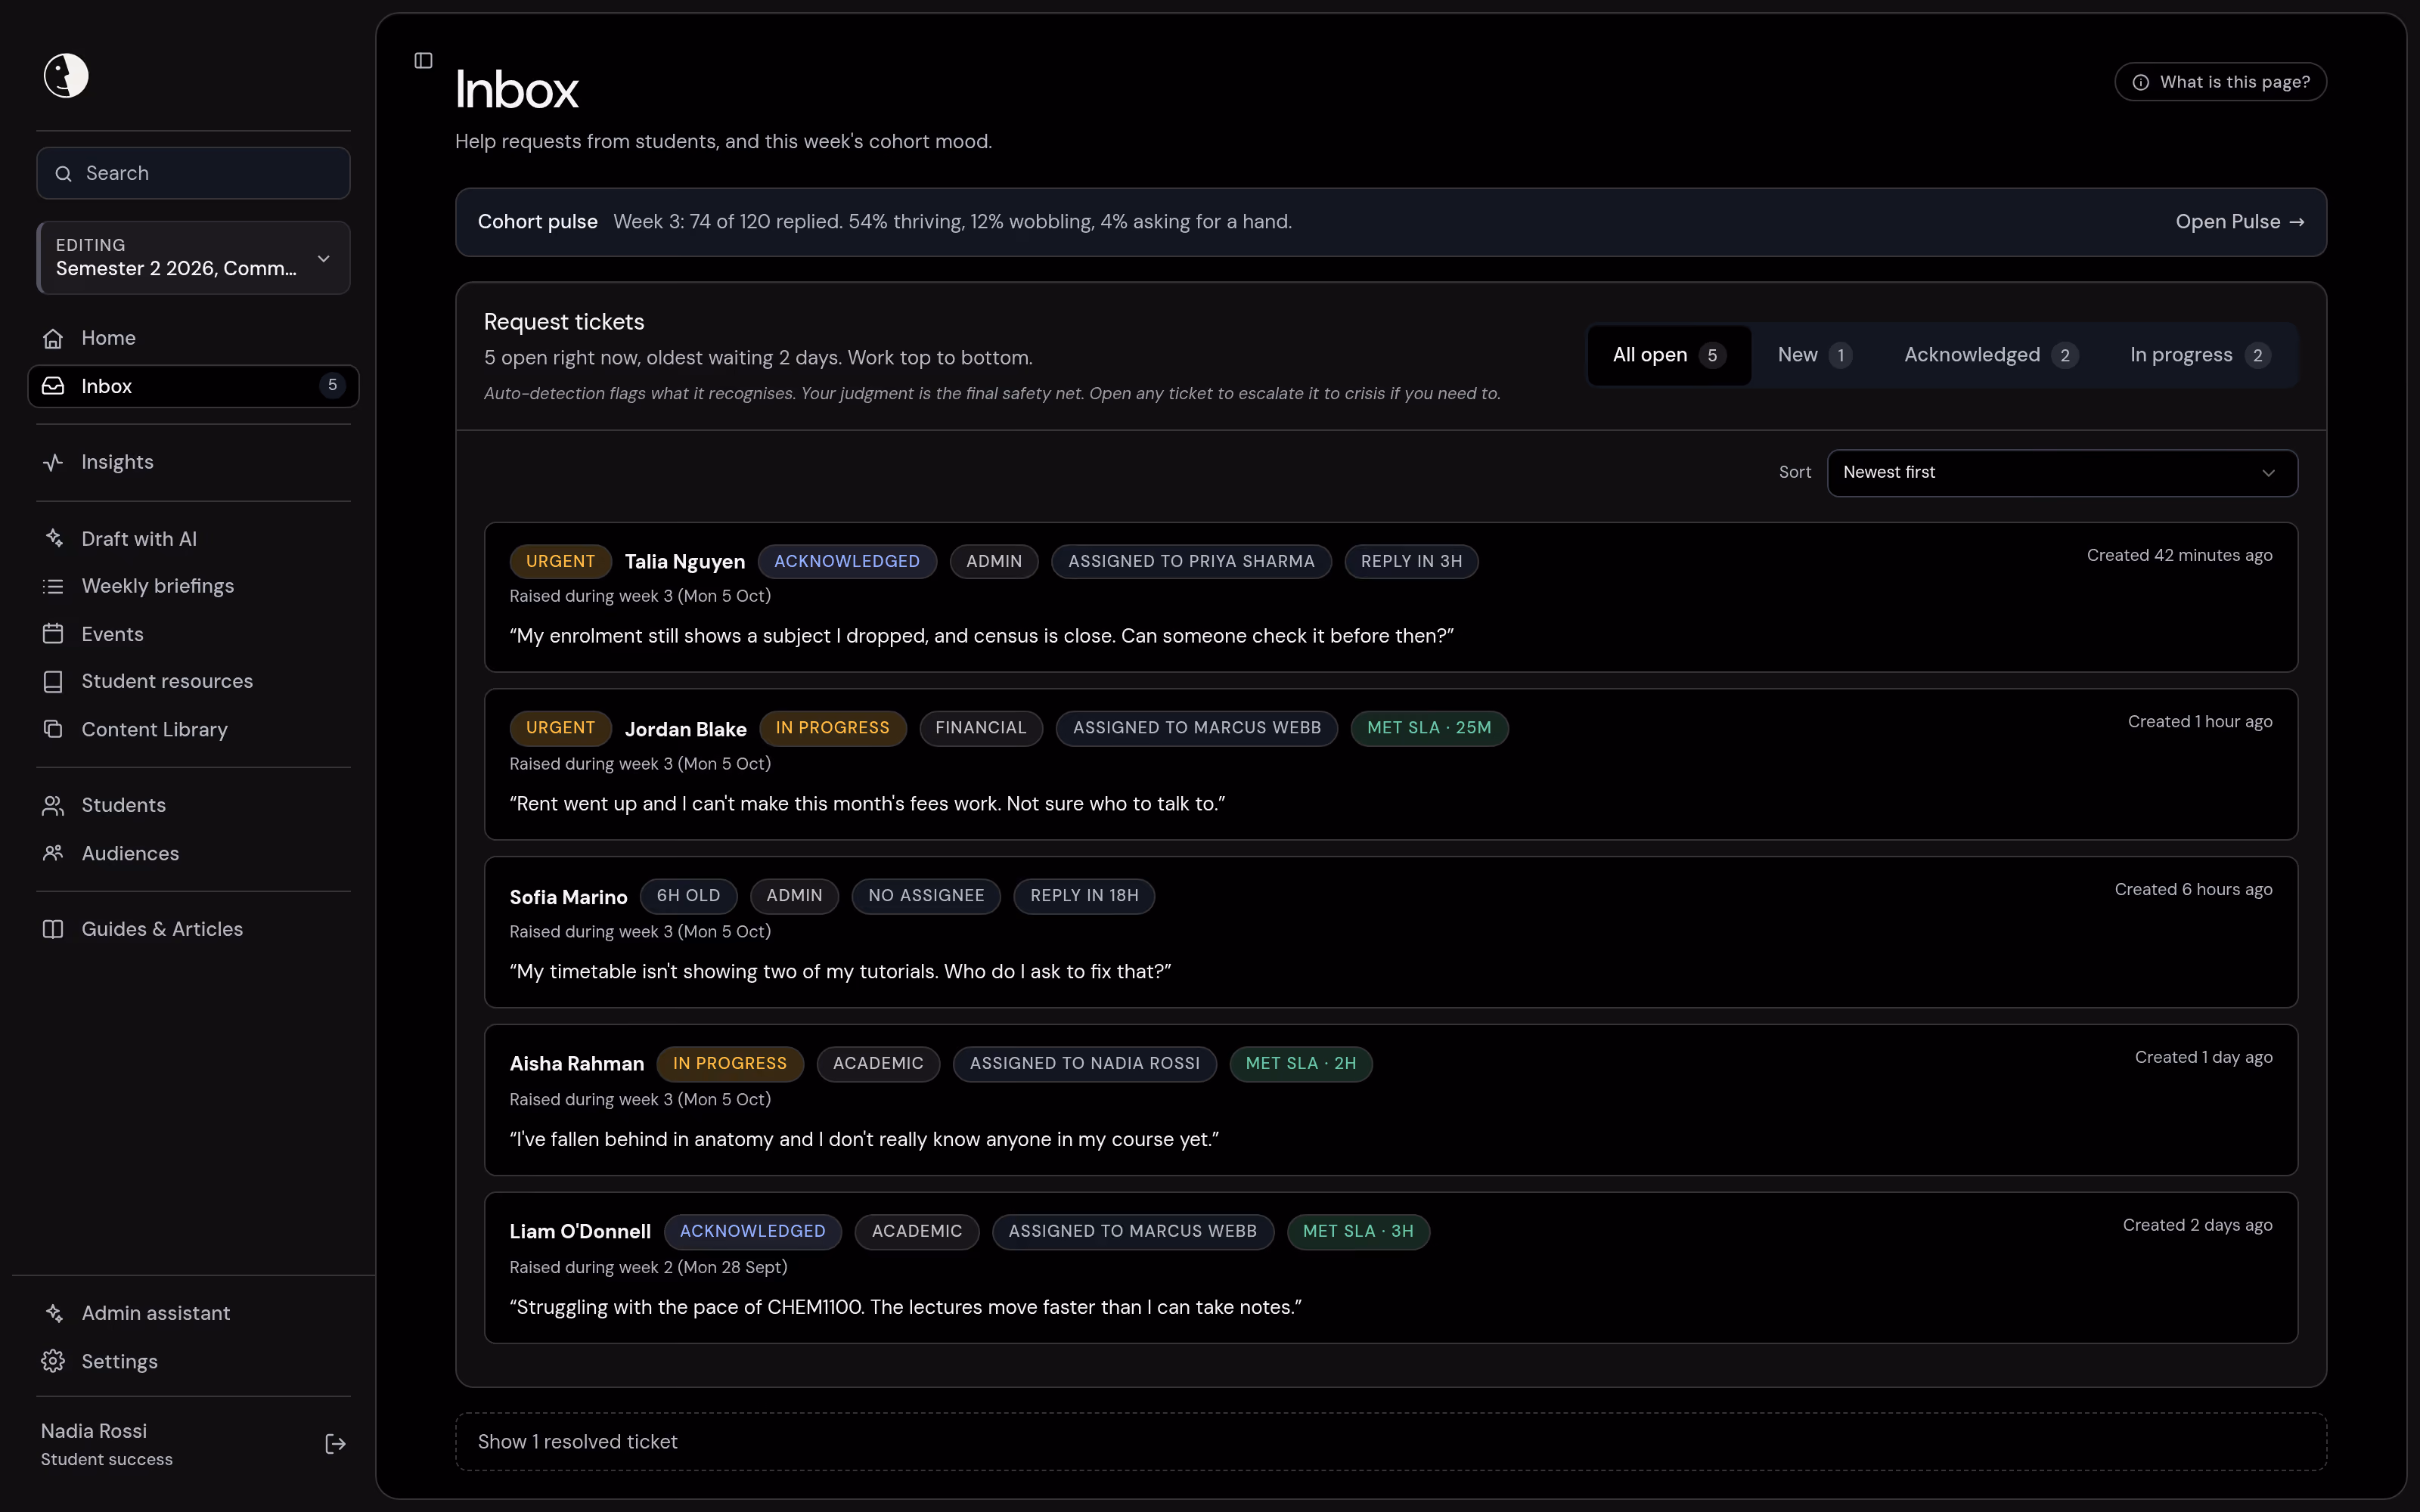Click the Admin assistant sparkle icon

(53, 1313)
